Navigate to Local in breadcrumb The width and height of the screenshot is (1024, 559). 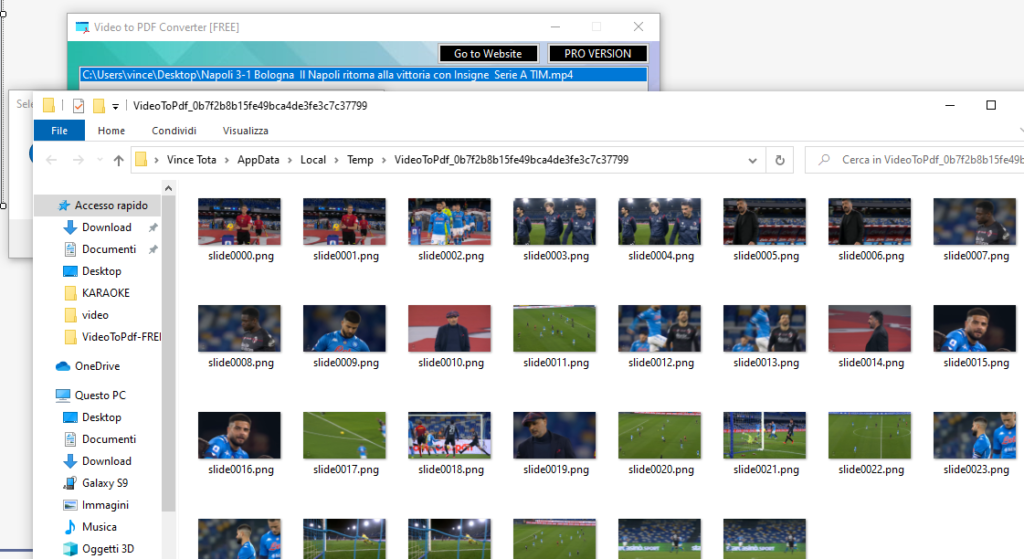point(313,160)
